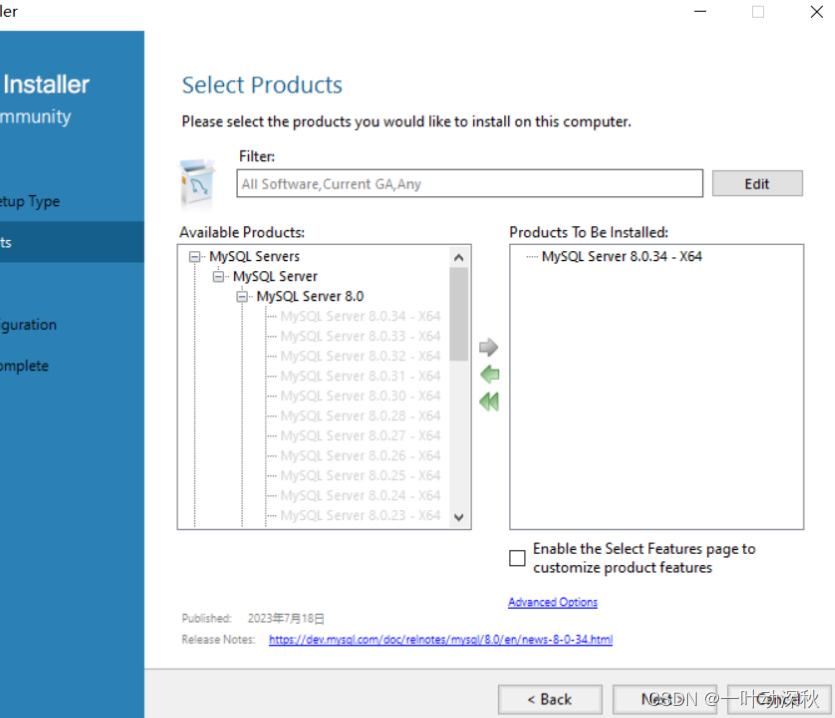Click the available products scrollbar thumb
Viewport: 835px width, 718px height.
459,314
